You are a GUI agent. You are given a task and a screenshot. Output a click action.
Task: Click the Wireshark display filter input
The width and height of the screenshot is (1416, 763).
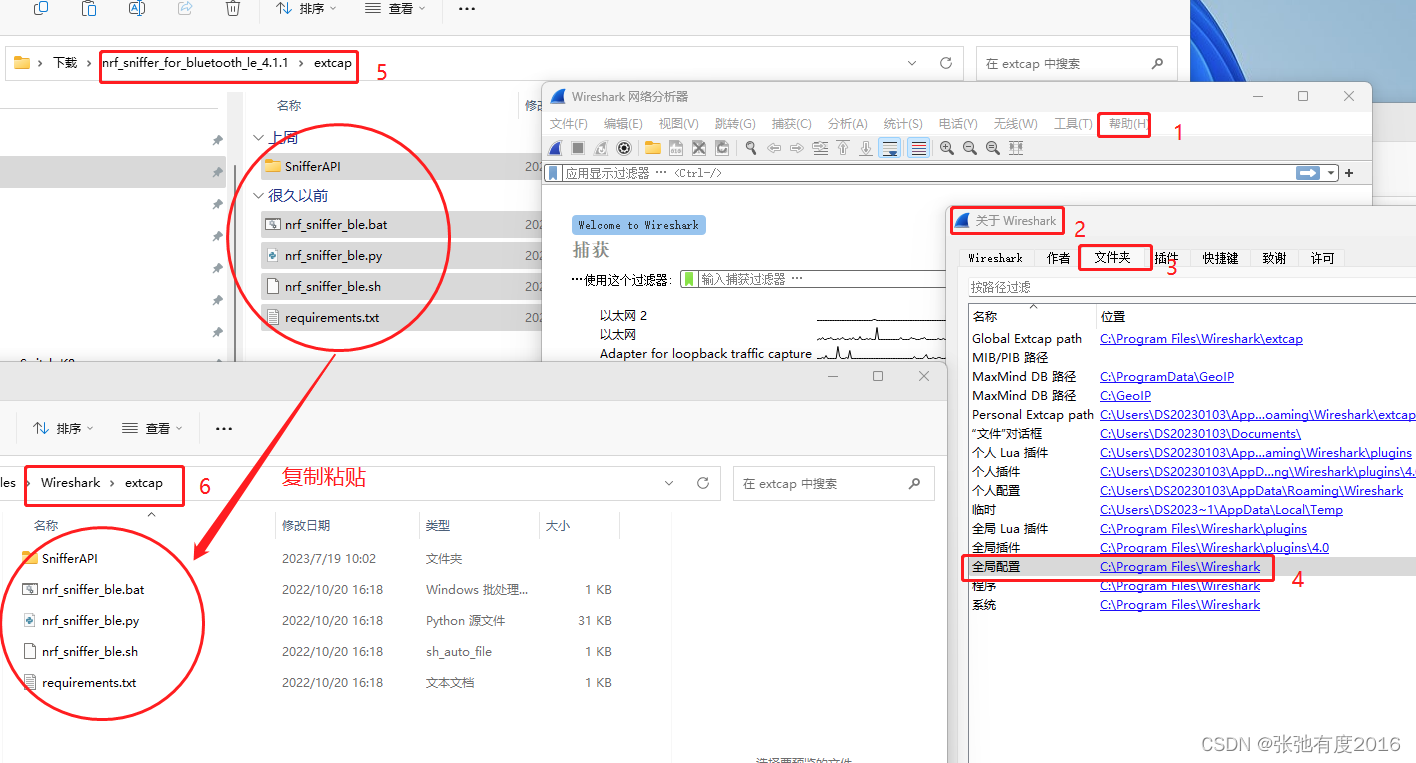click(927, 173)
